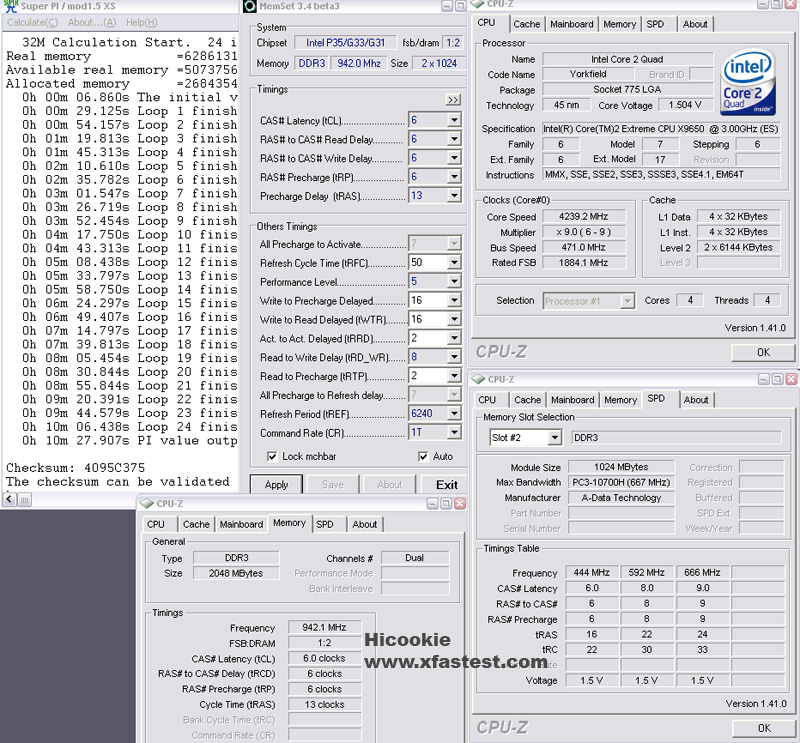
Task: Click the Core Speed value 4239.2 MHz
Action: pyautogui.click(x=583, y=216)
